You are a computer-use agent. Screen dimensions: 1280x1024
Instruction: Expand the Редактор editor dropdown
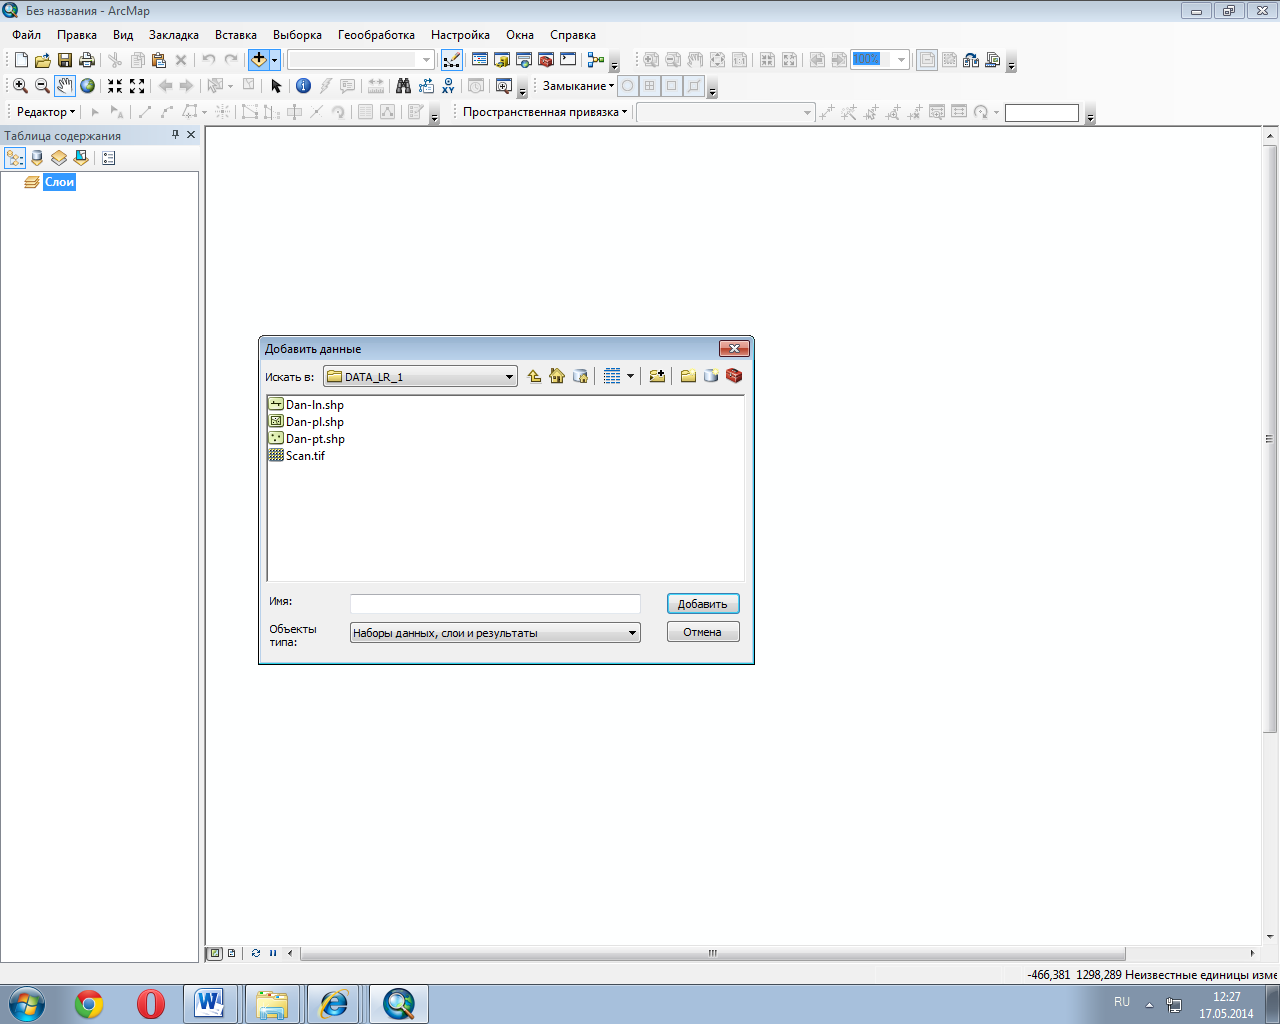[x=46, y=112]
